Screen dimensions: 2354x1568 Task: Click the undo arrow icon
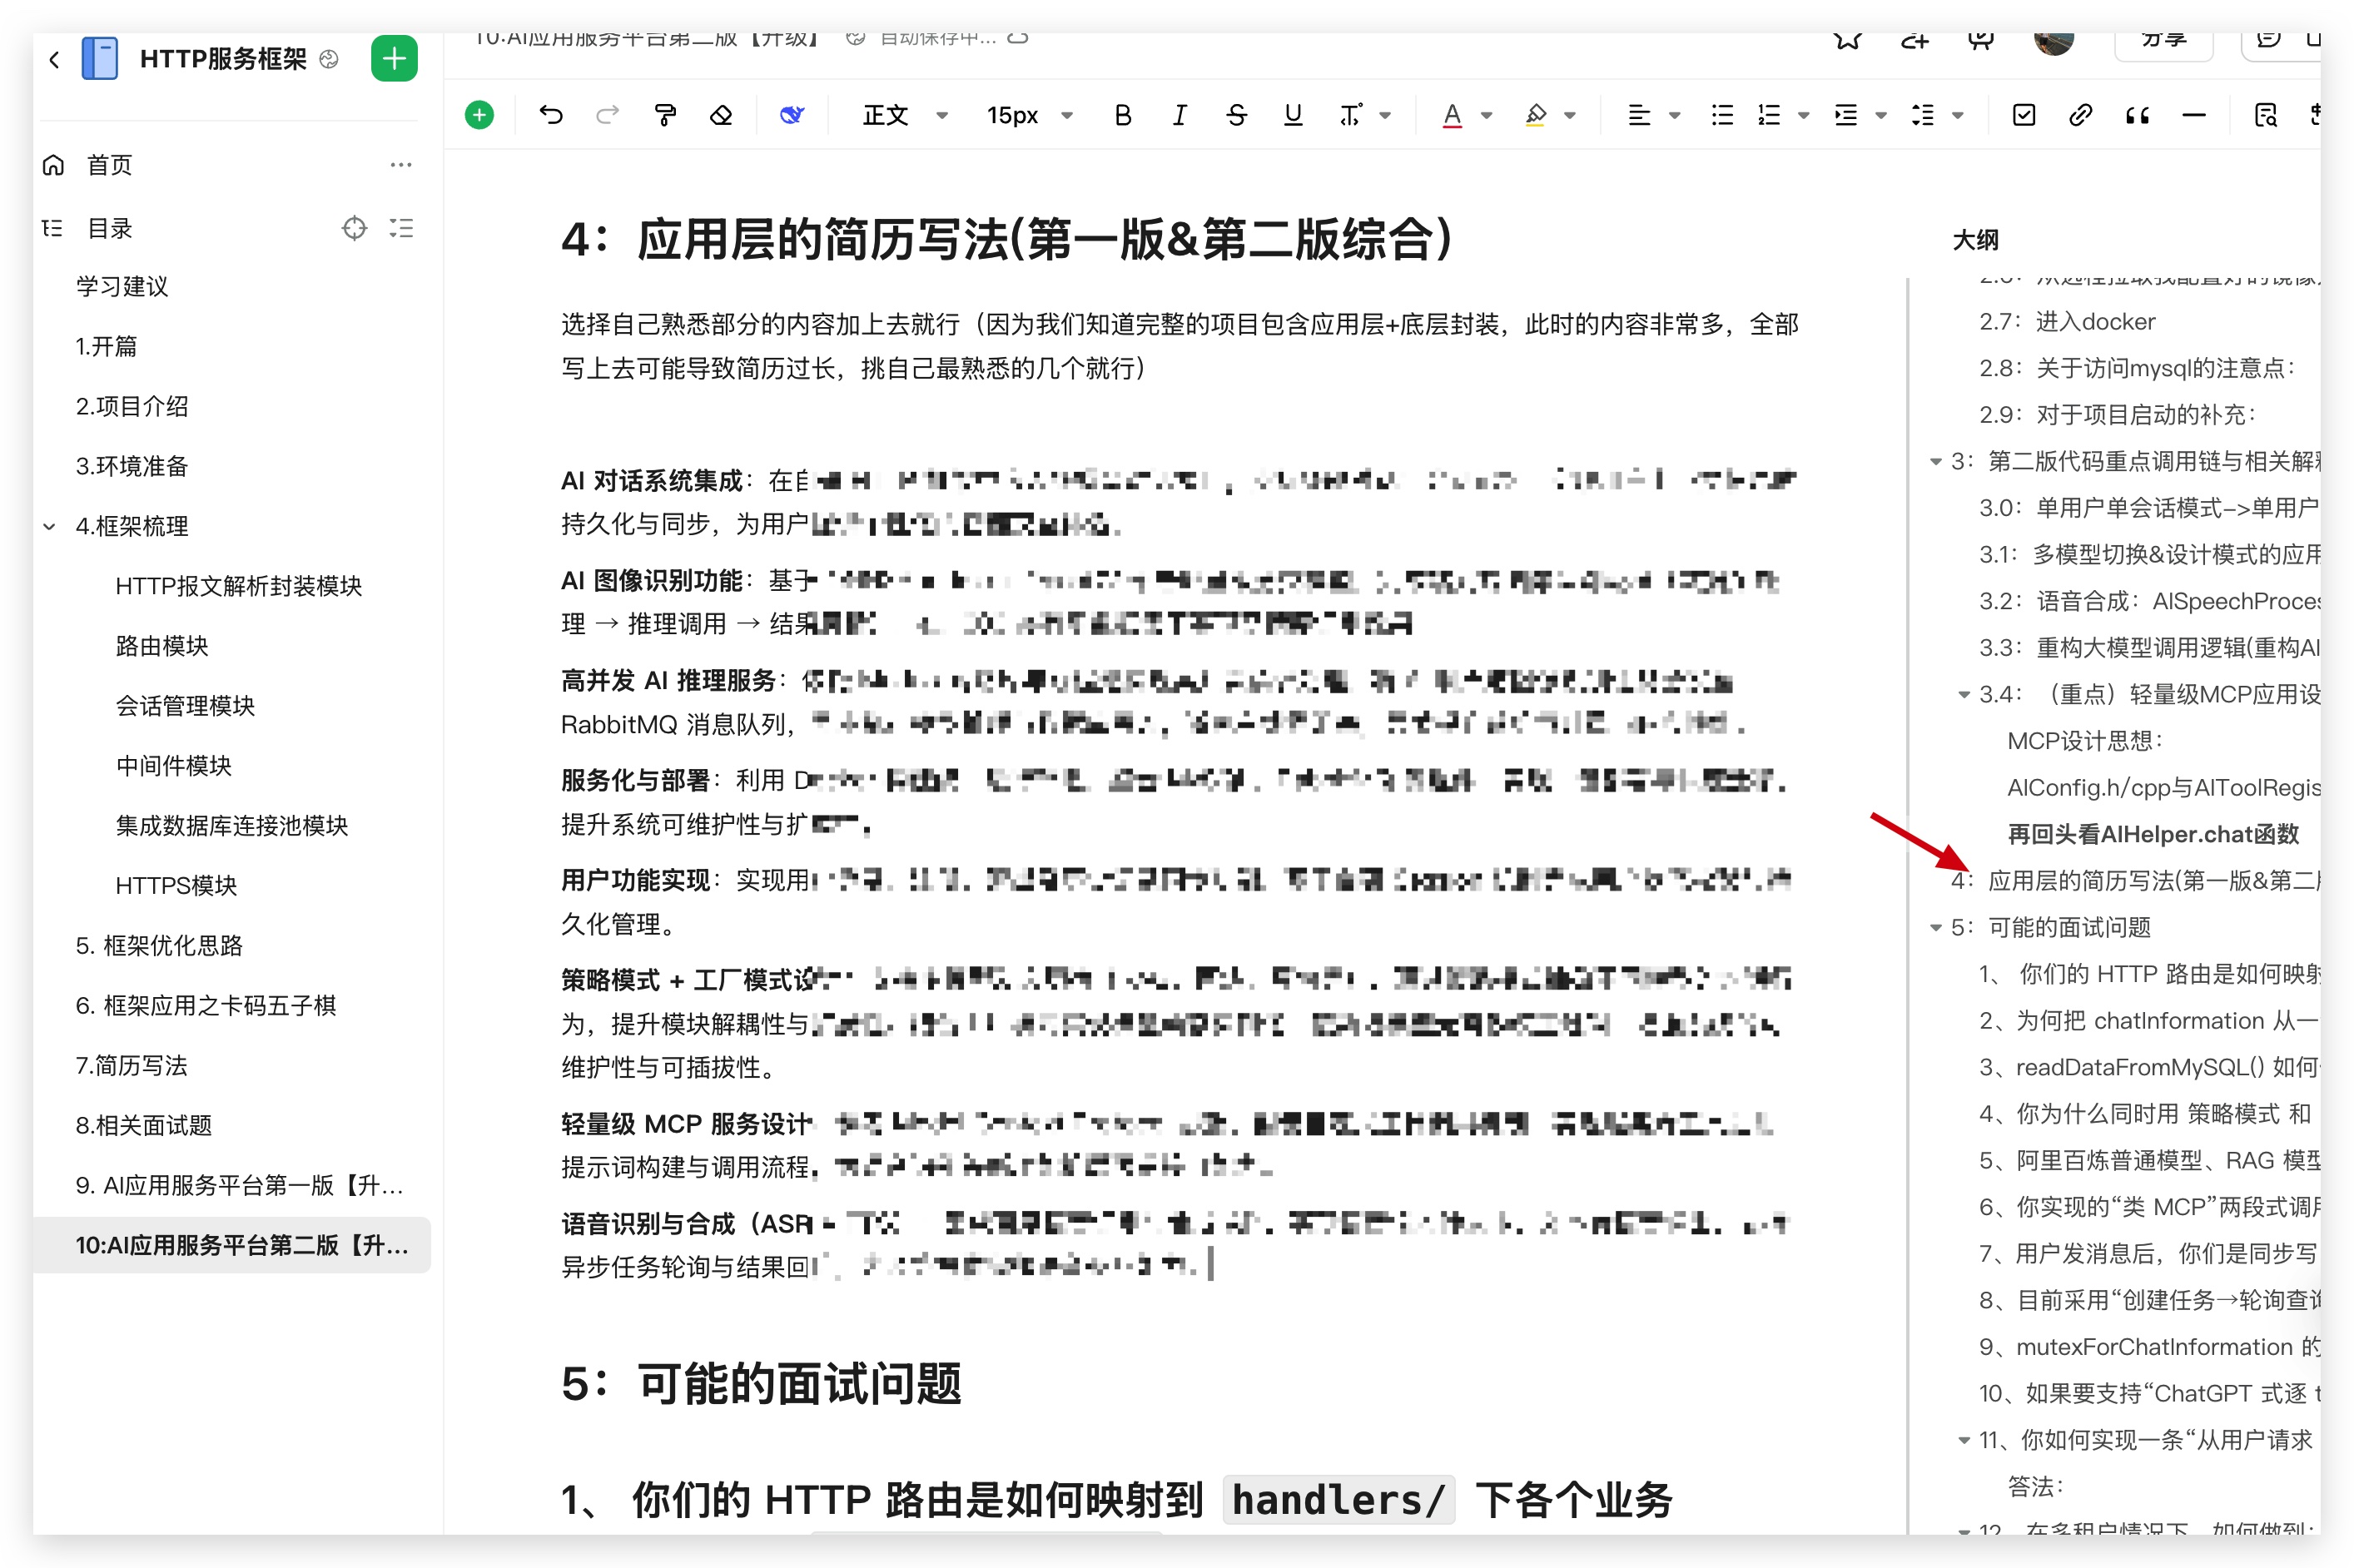point(550,115)
